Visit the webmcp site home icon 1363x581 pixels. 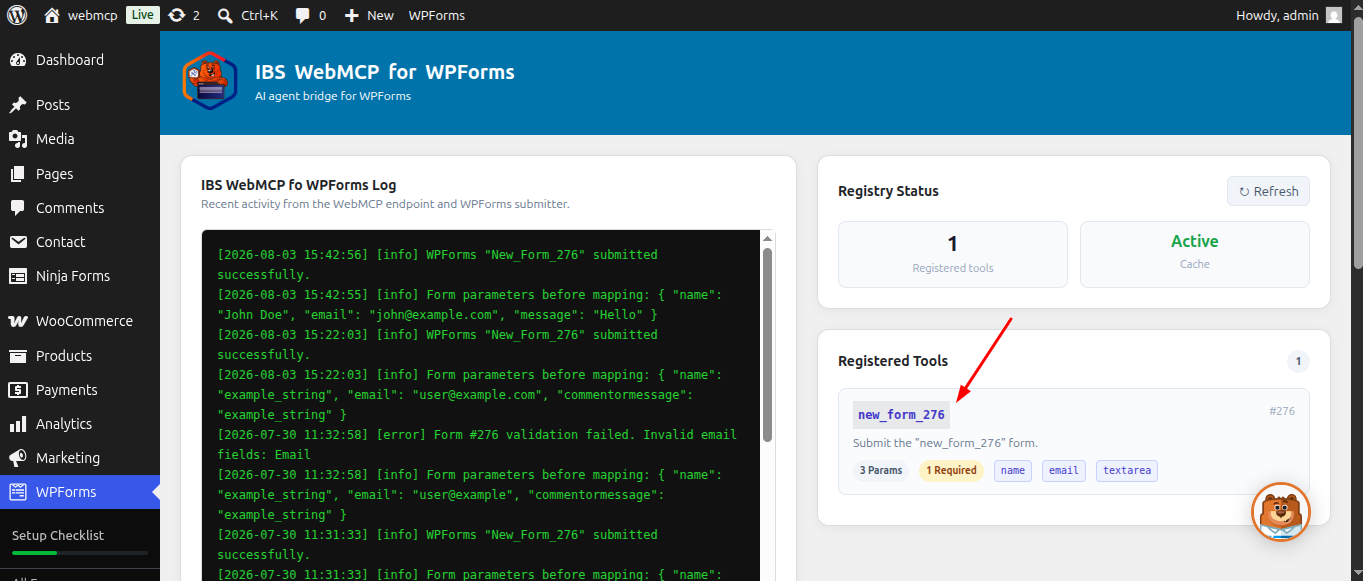point(52,15)
